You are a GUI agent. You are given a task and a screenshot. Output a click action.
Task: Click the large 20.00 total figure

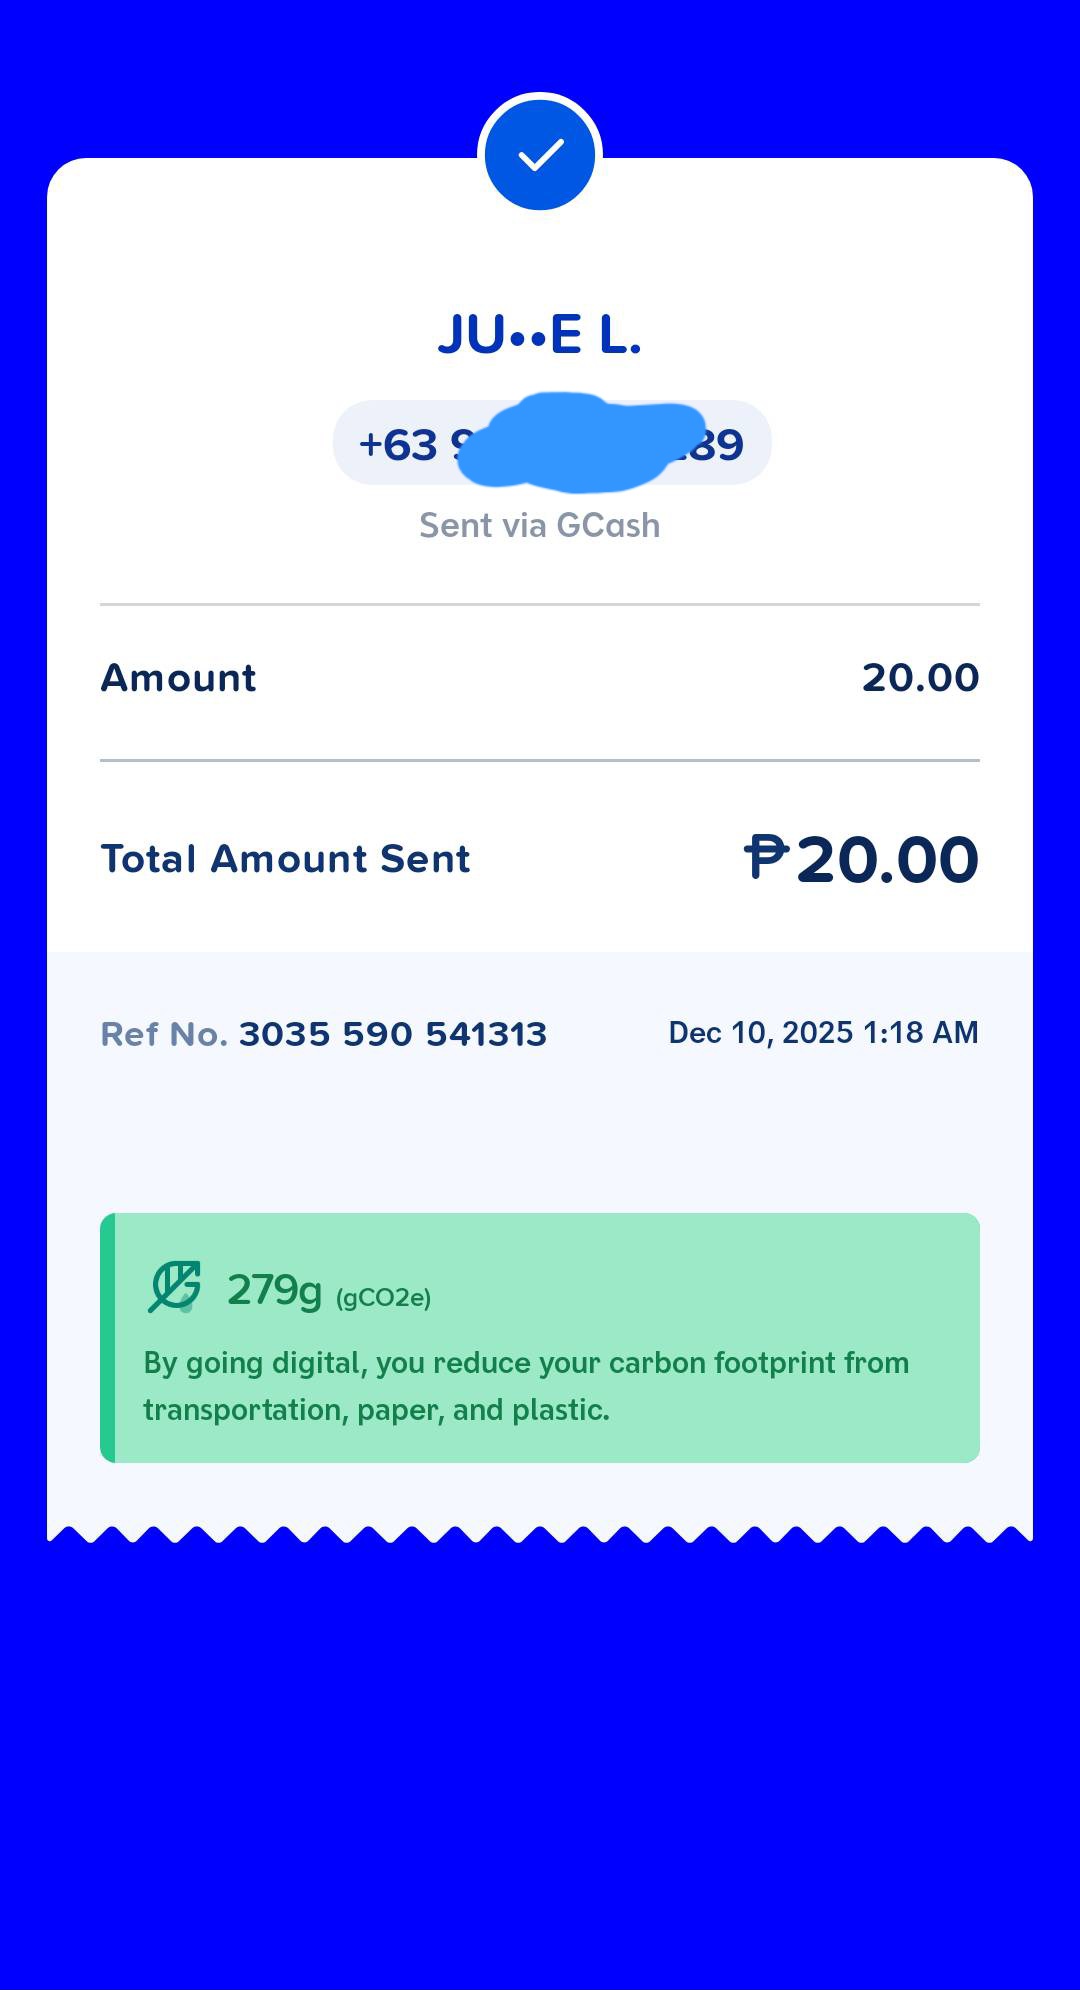click(x=887, y=860)
